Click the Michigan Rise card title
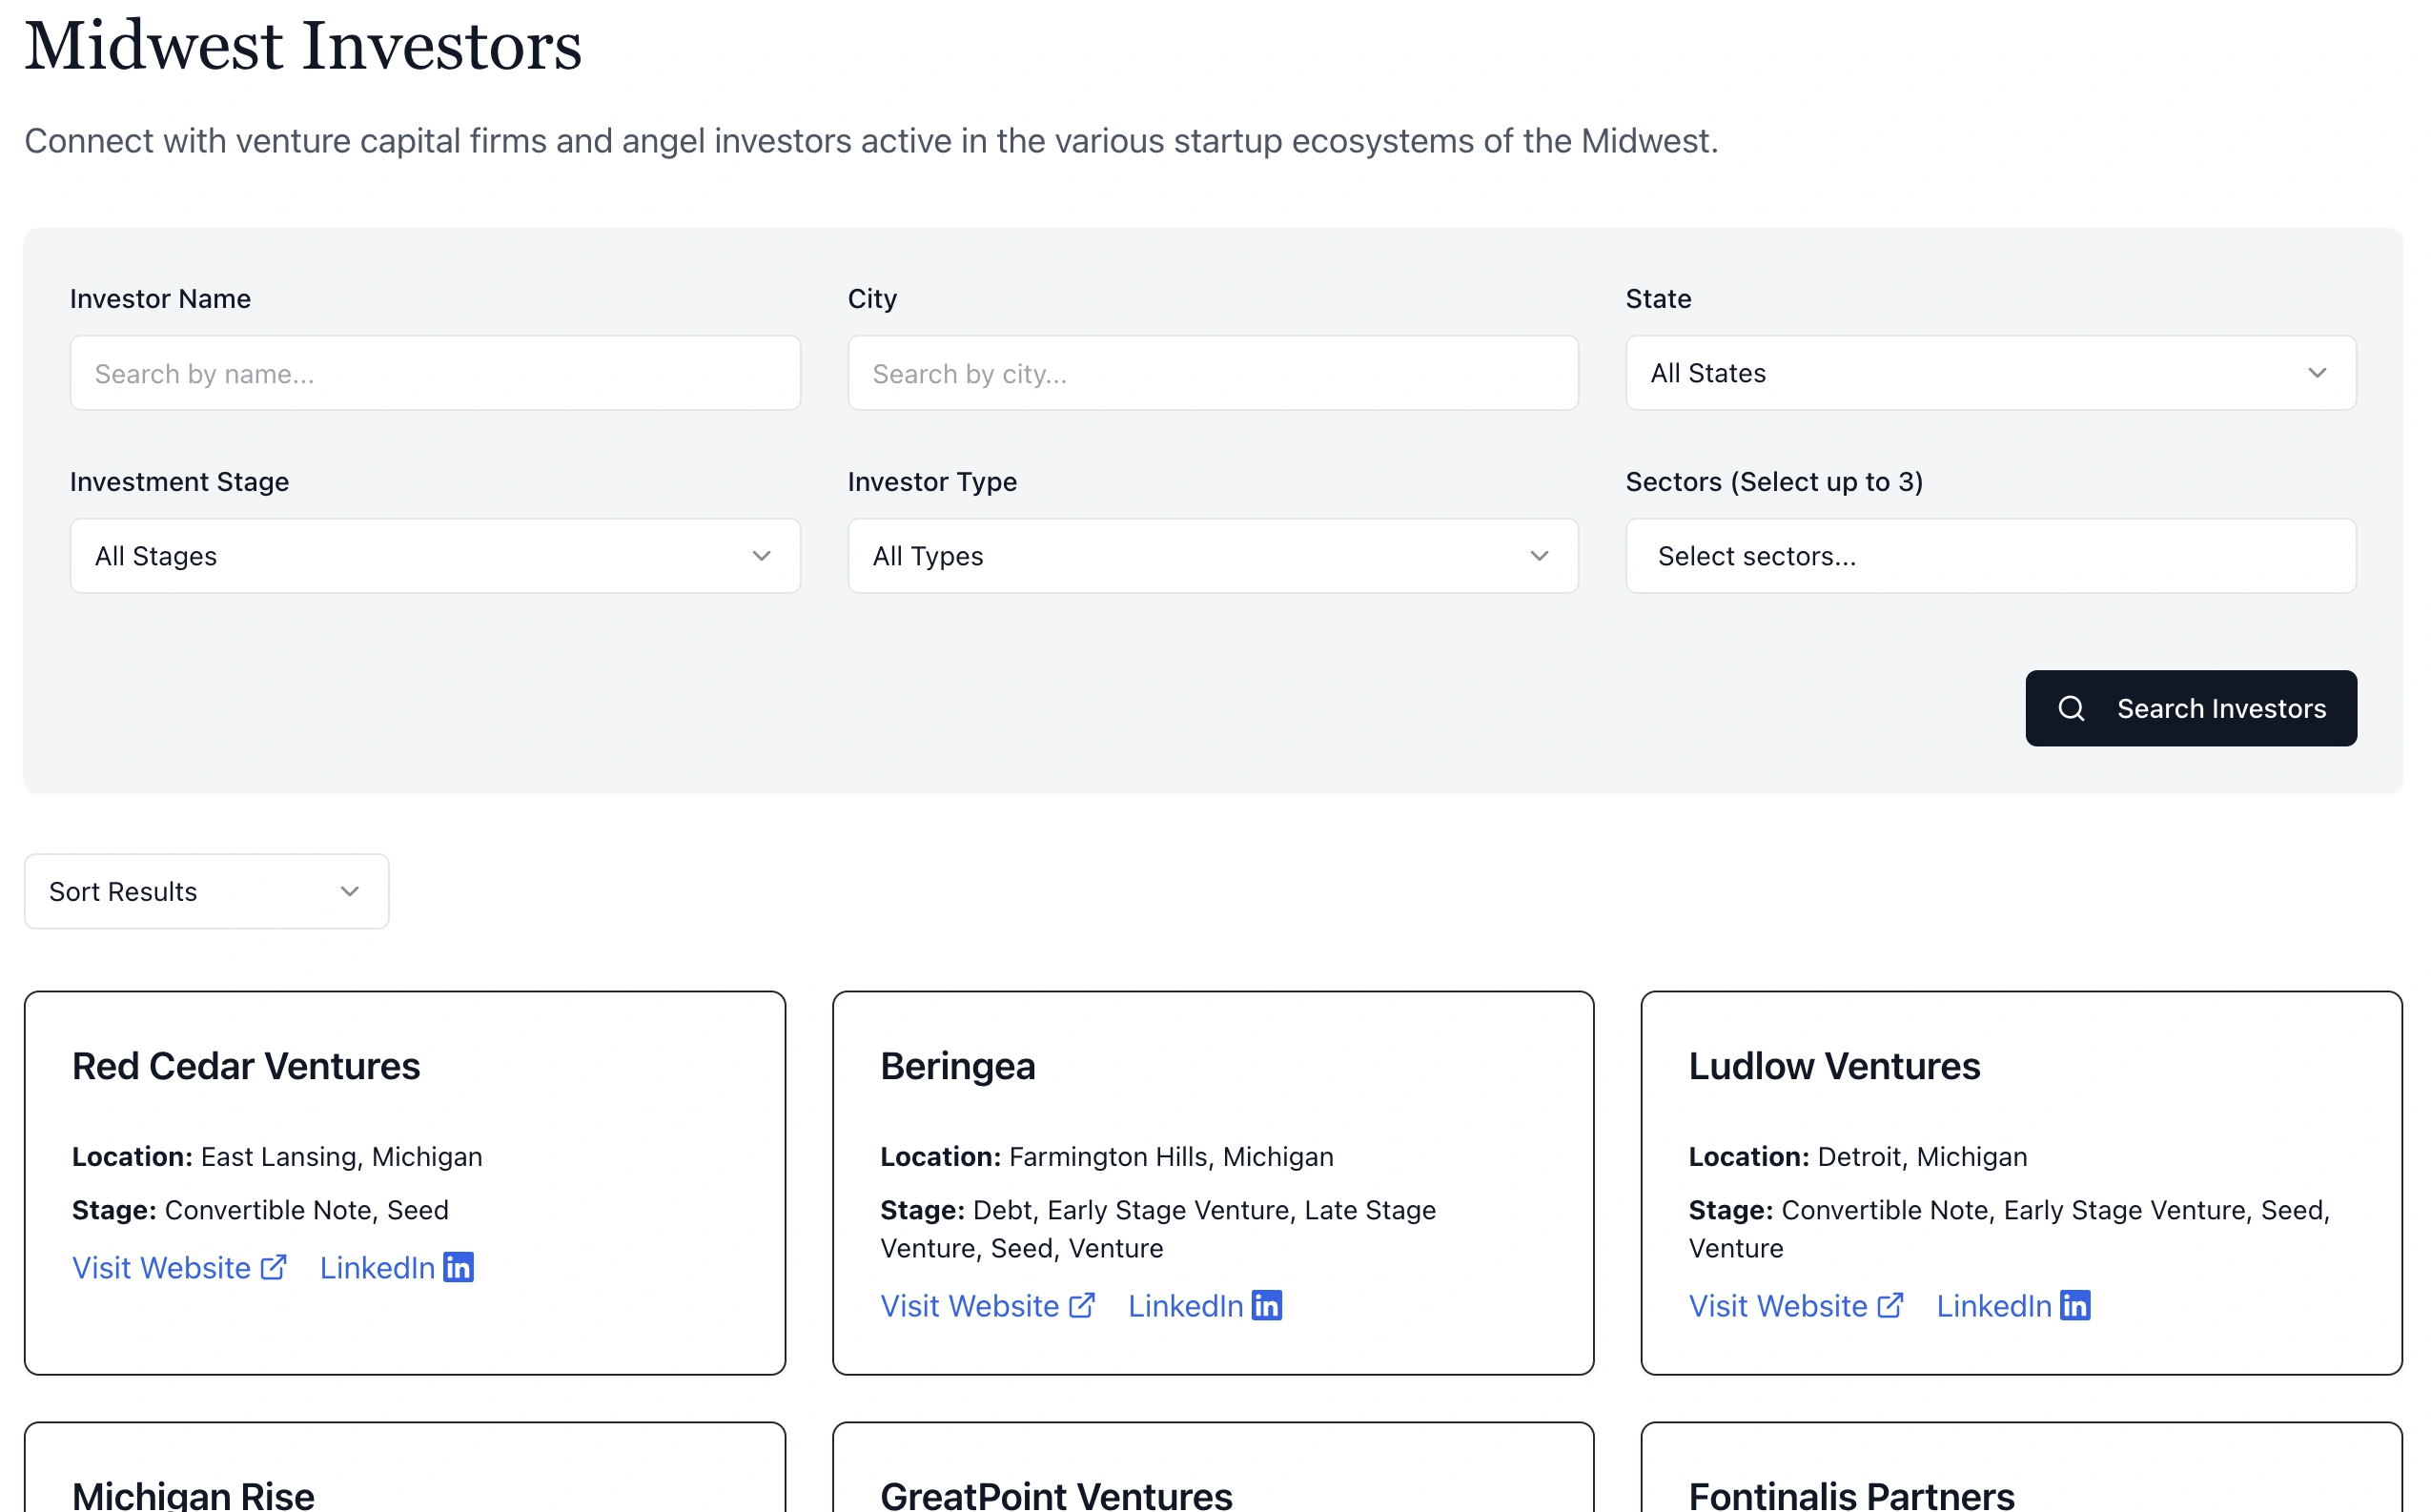The image size is (2431, 1512). click(193, 1496)
